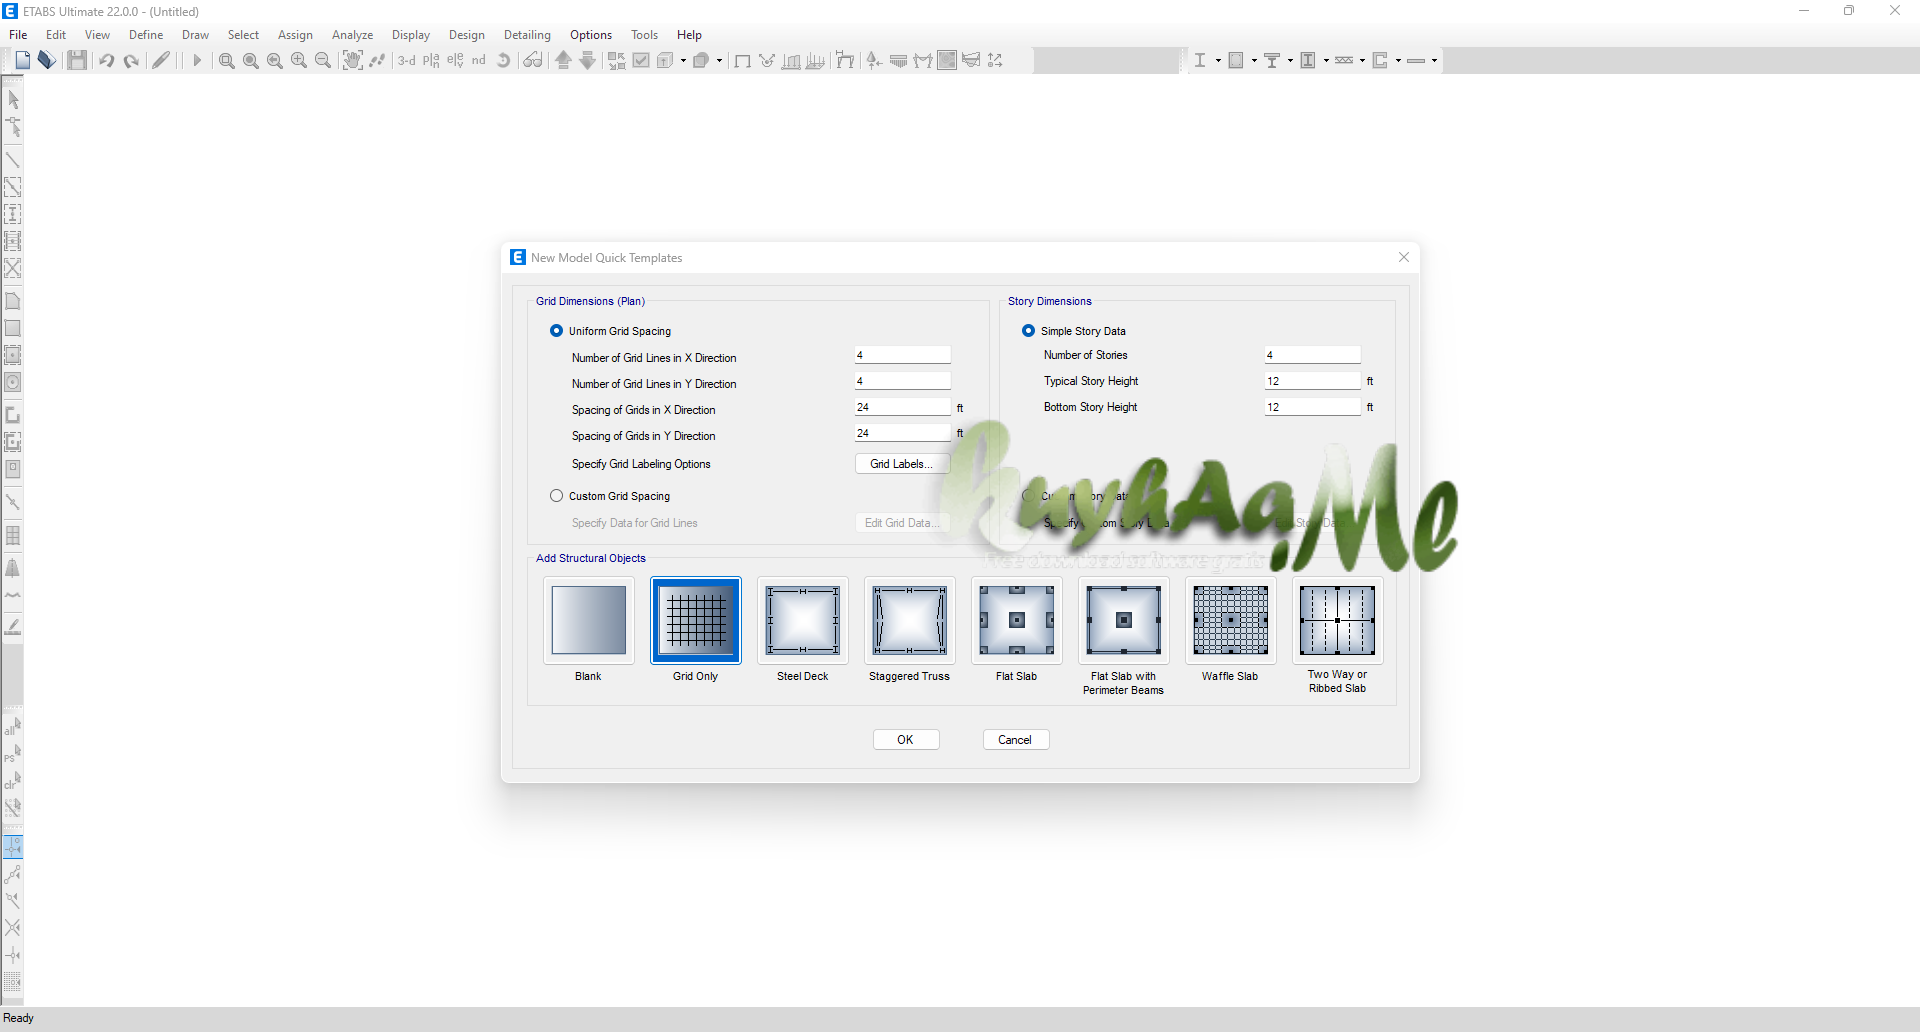Image resolution: width=1920 pixels, height=1032 pixels.
Task: Open dropdown arrow next to object shrink cube icon
Action: (719, 60)
